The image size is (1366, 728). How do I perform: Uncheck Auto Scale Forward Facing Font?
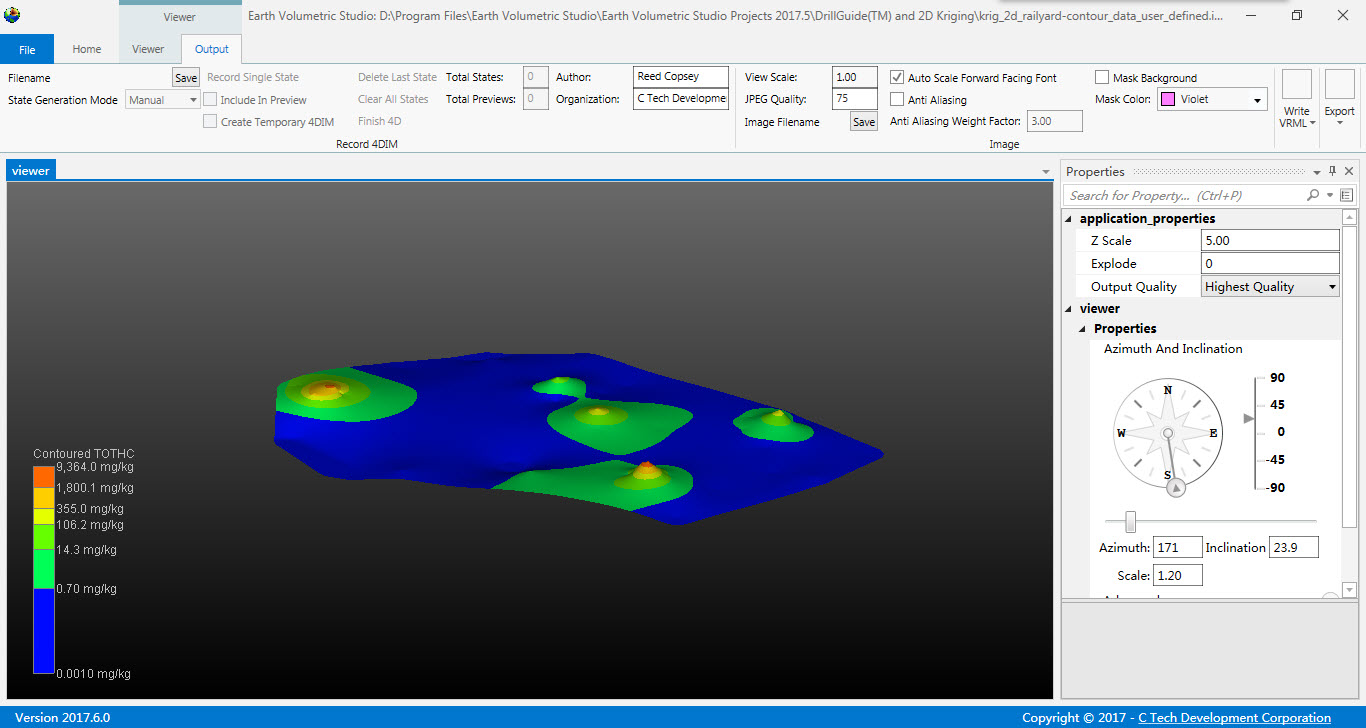pyautogui.click(x=897, y=77)
